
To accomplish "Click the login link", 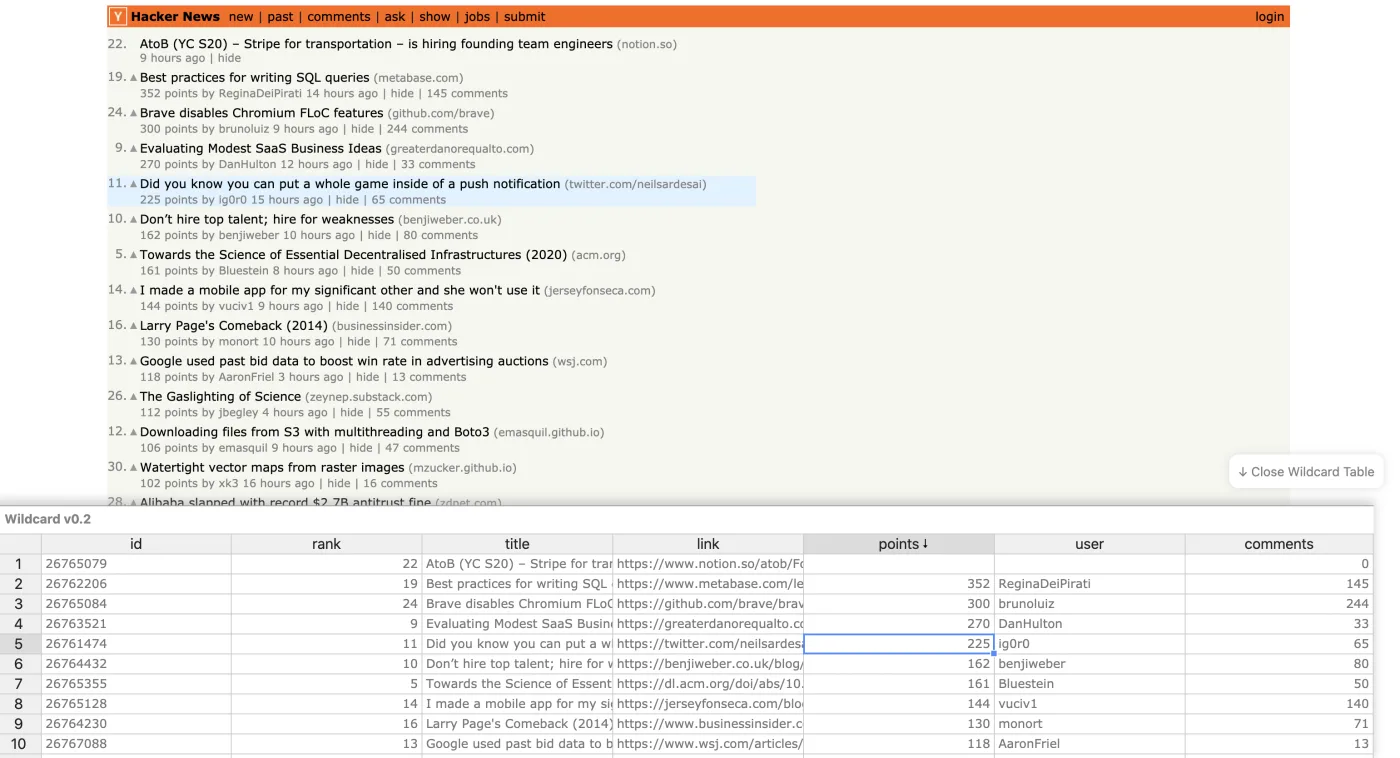I will click(x=1270, y=17).
